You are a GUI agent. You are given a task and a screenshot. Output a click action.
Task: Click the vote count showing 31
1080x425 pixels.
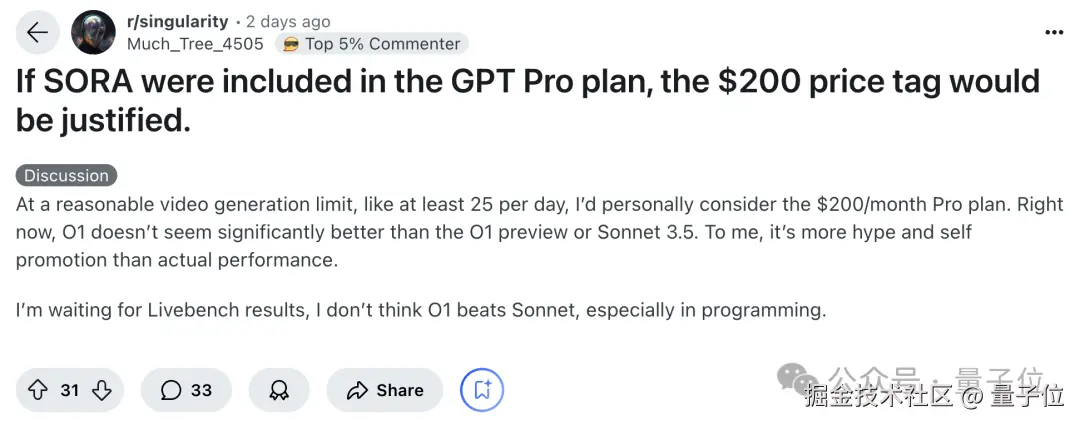pos(69,390)
